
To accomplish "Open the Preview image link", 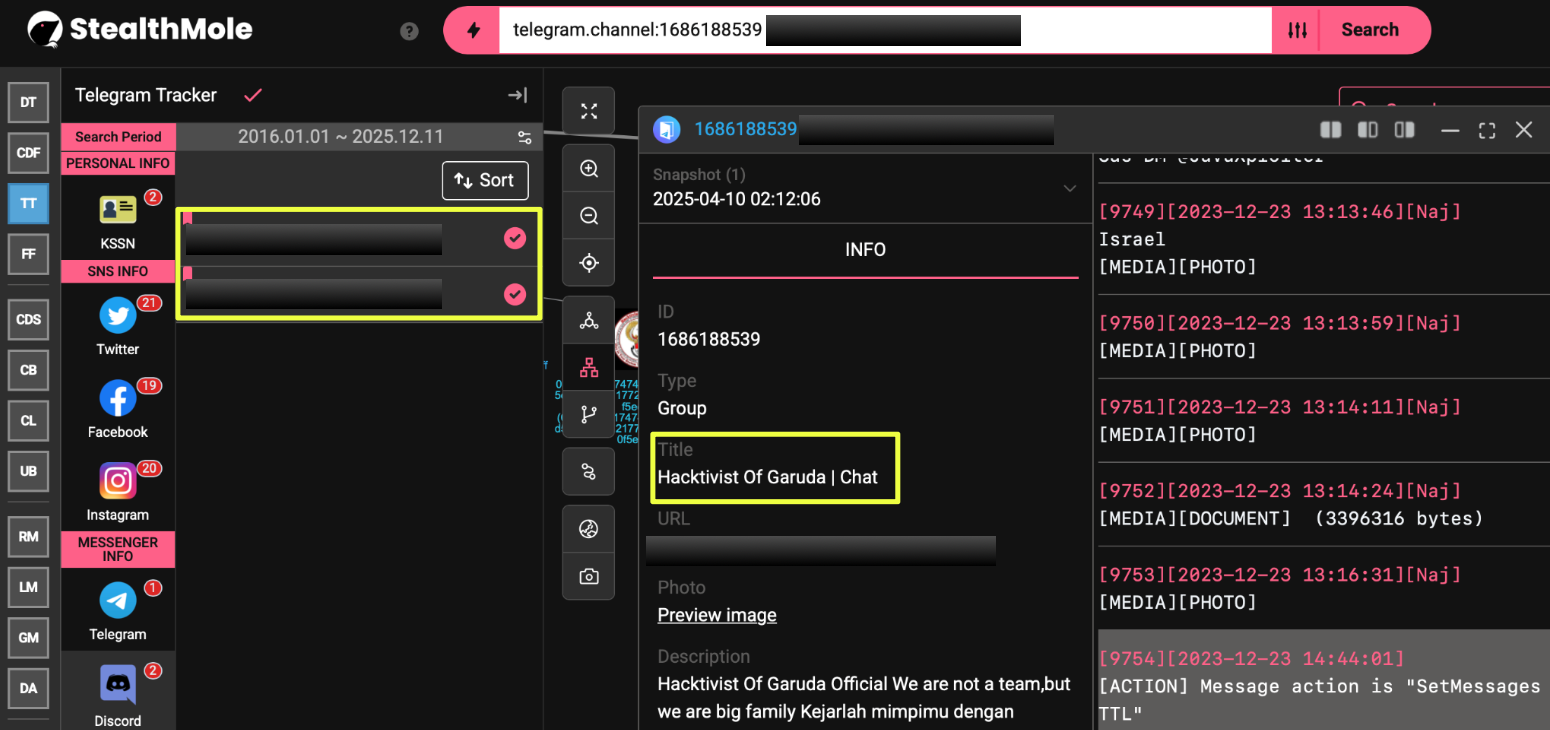I will click(x=716, y=615).
